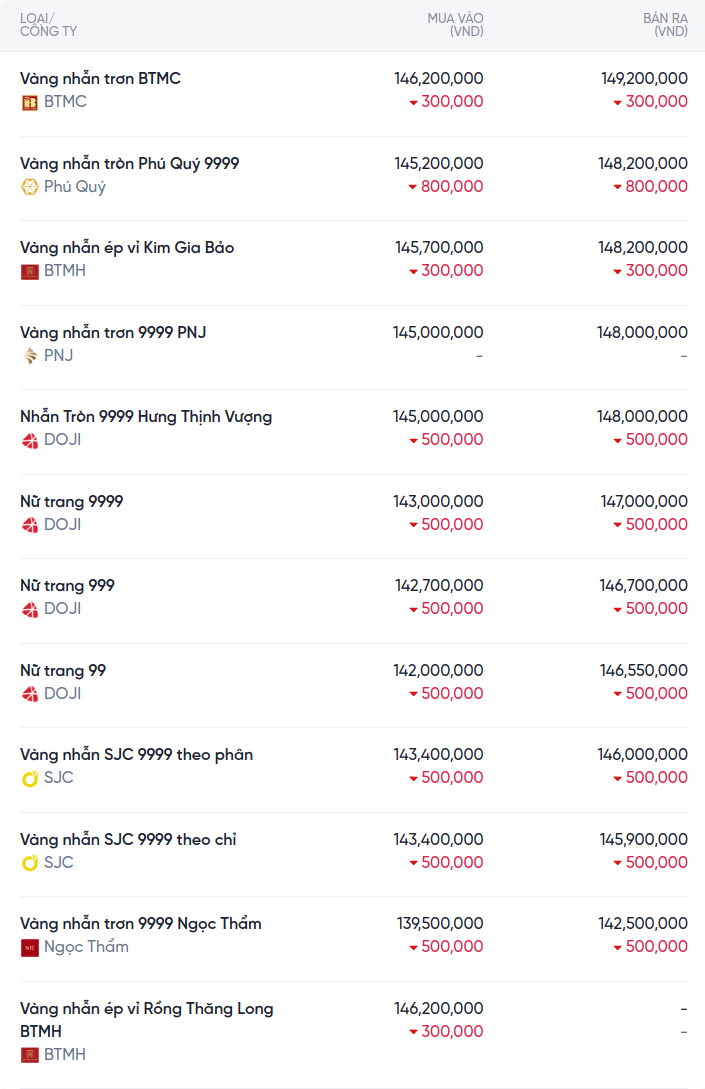Click the Ngọc Thẩm company logo
The width and height of the screenshot is (705, 1089).
(x=30, y=947)
